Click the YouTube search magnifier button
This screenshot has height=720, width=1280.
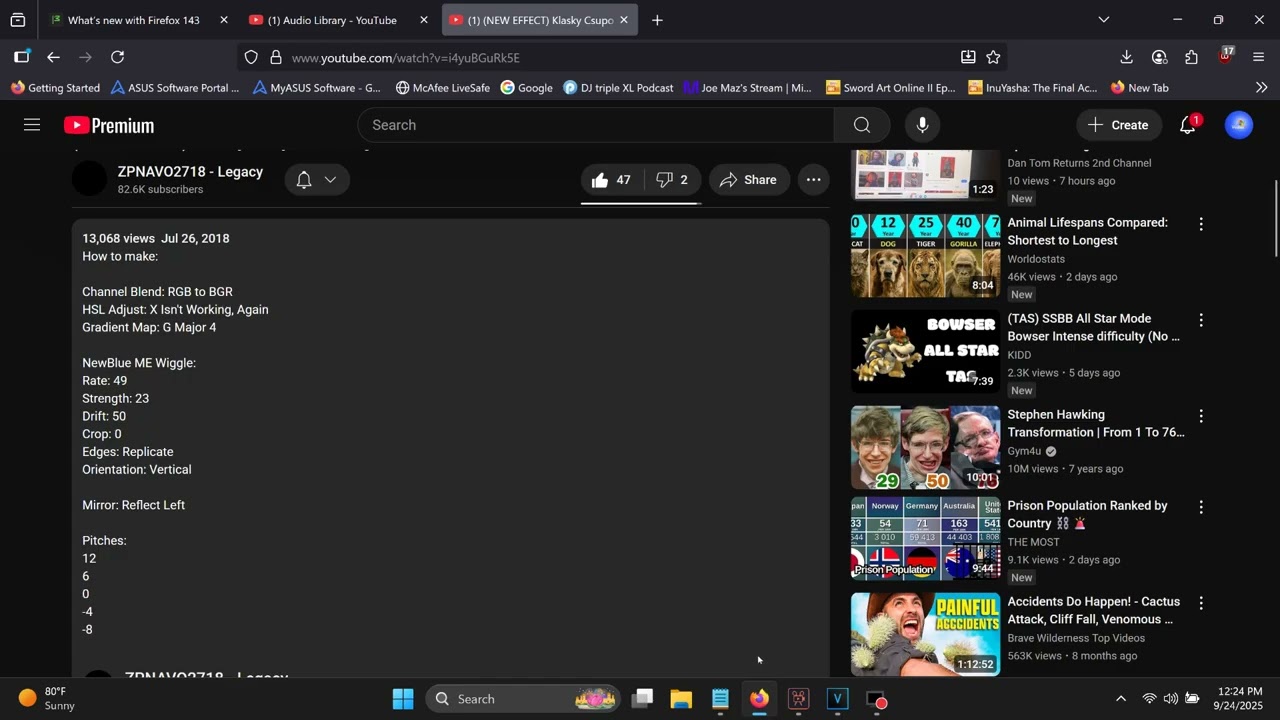tap(862, 125)
